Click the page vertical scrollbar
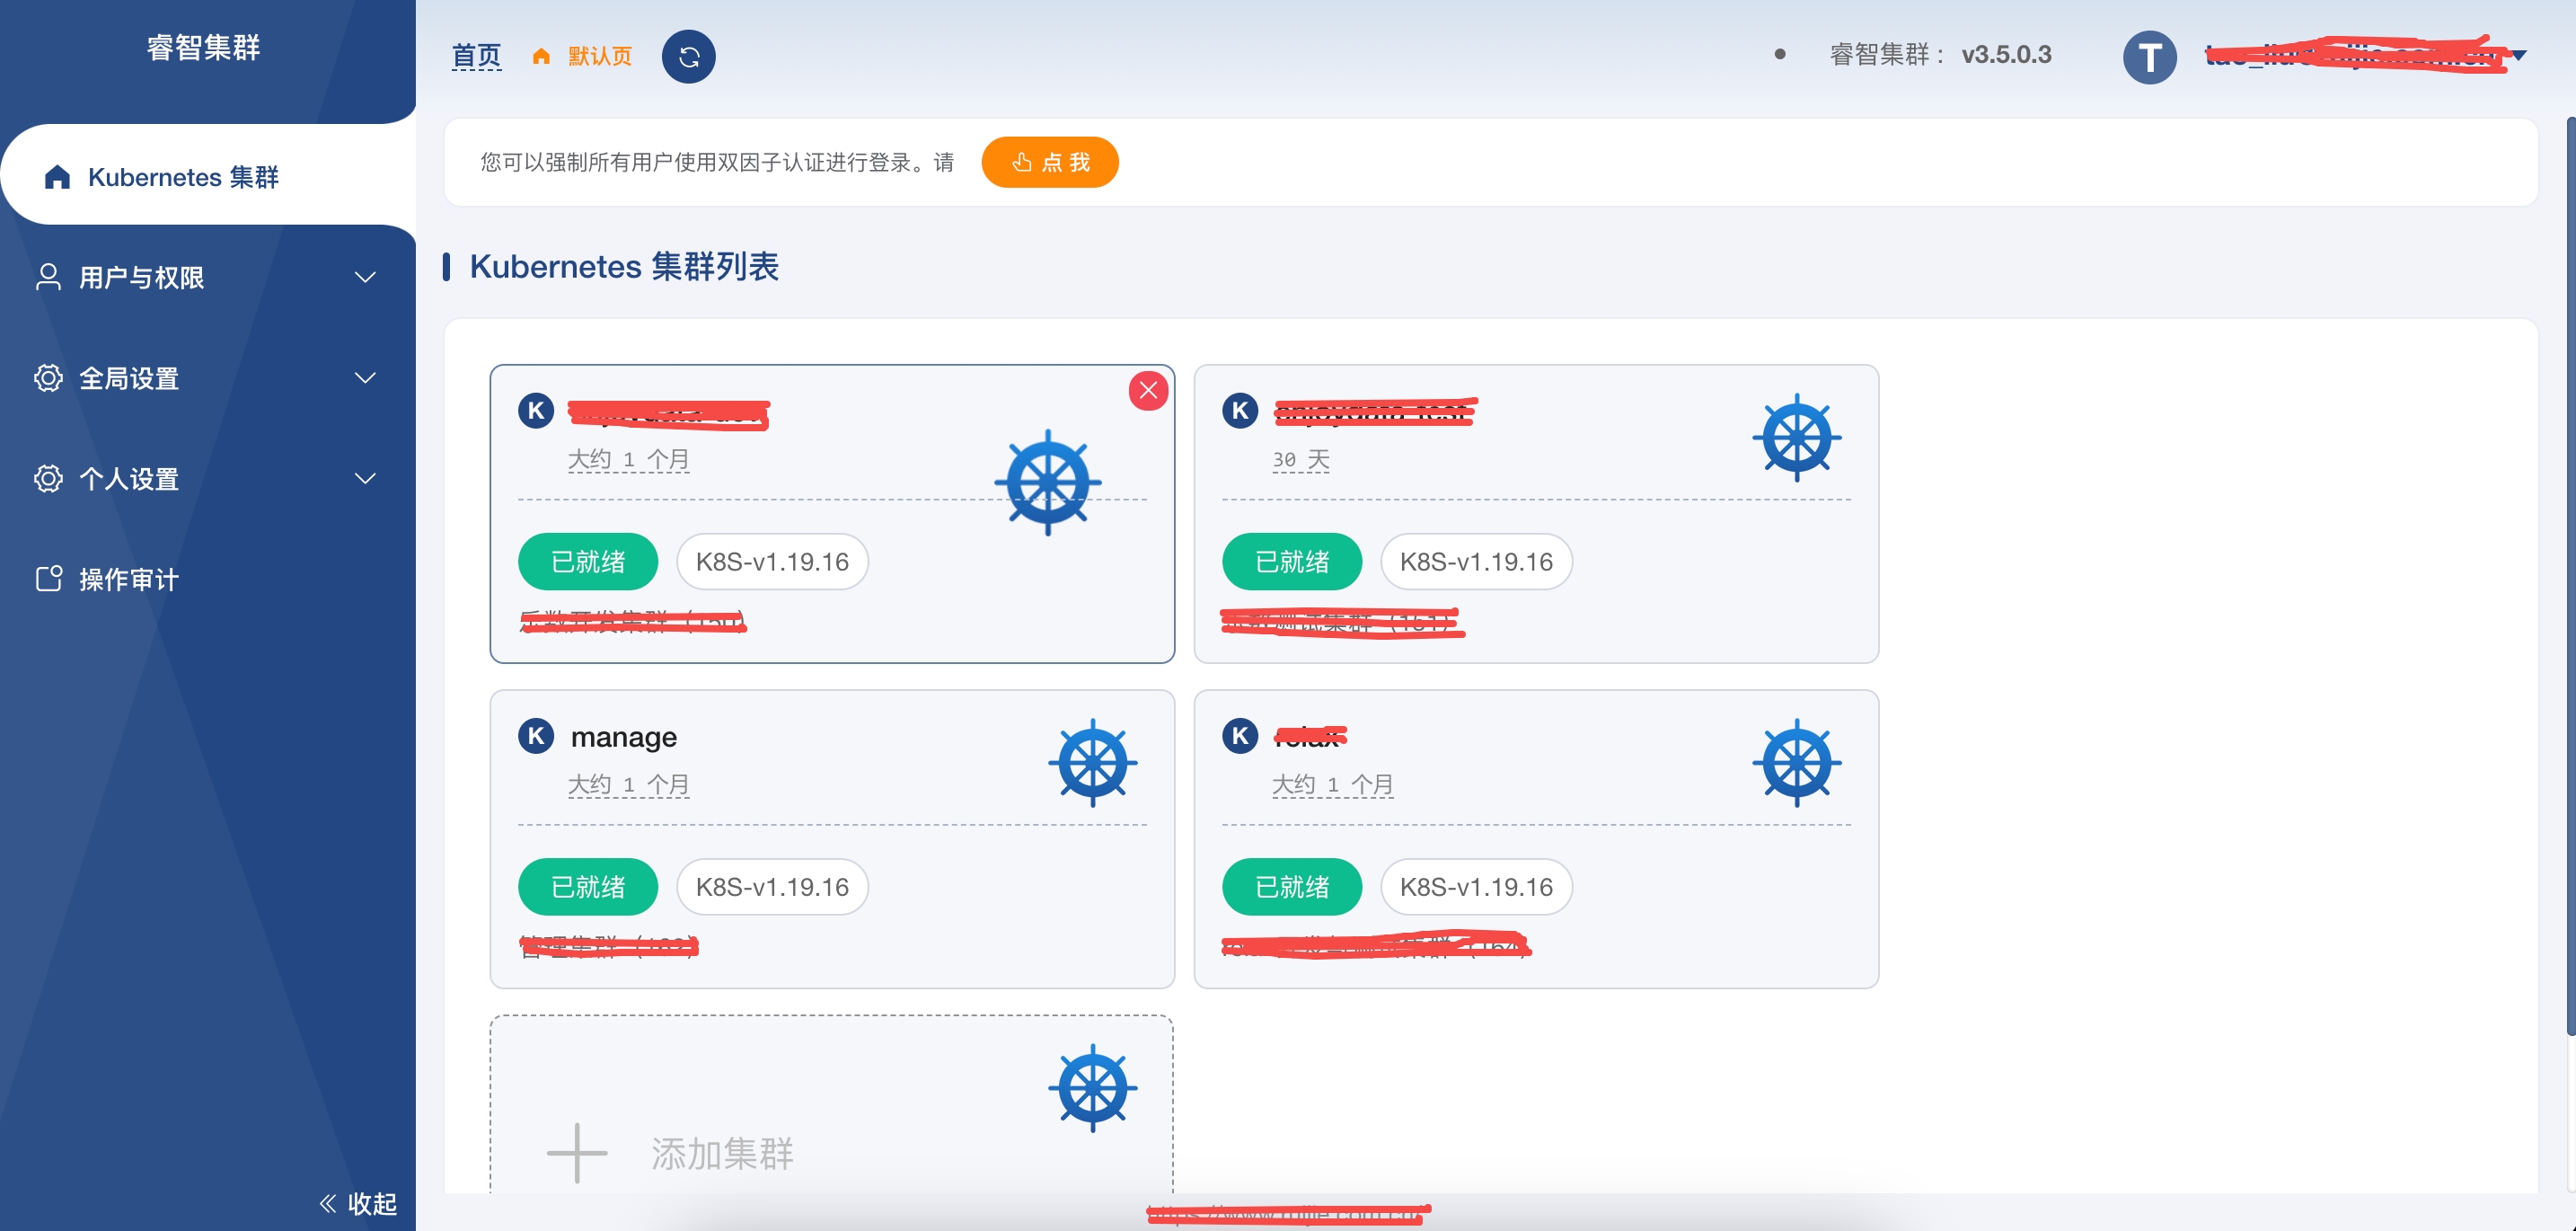2576x1231 pixels. point(2570,577)
